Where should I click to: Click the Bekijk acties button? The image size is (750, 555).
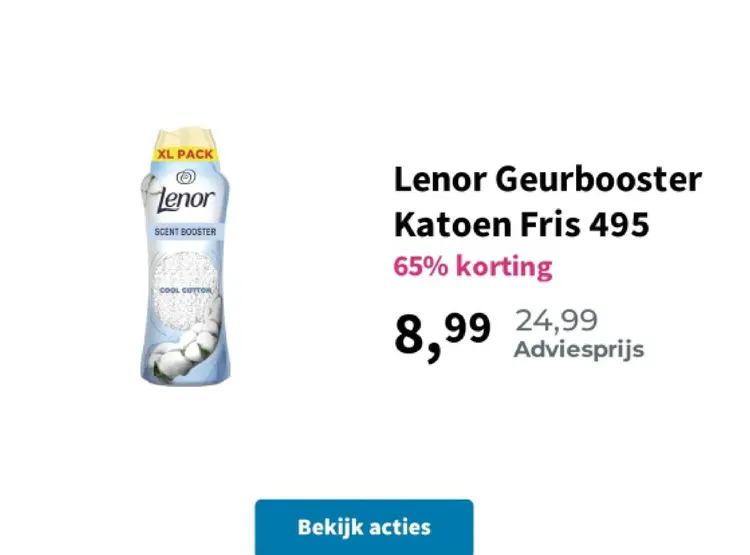[364, 527]
